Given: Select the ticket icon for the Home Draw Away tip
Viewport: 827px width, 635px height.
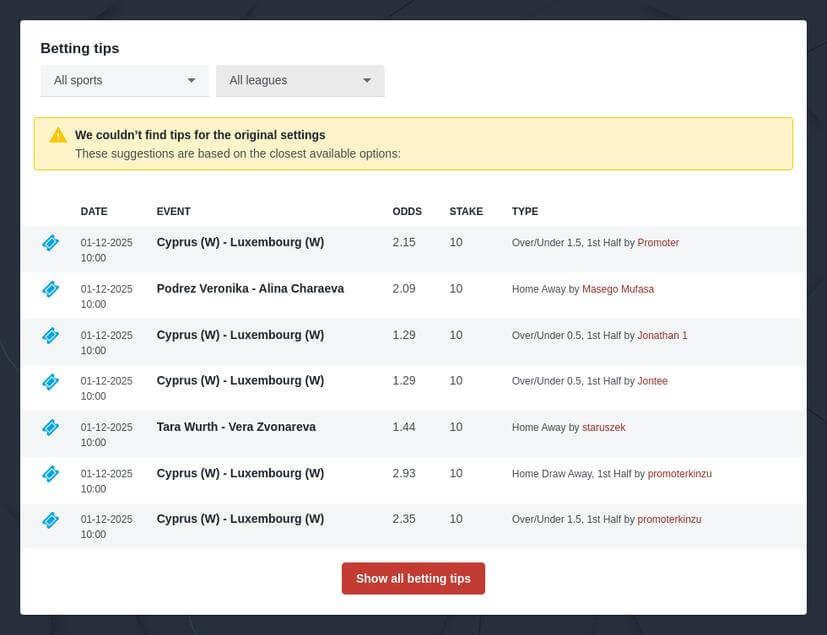Looking at the screenshot, I should (50, 473).
